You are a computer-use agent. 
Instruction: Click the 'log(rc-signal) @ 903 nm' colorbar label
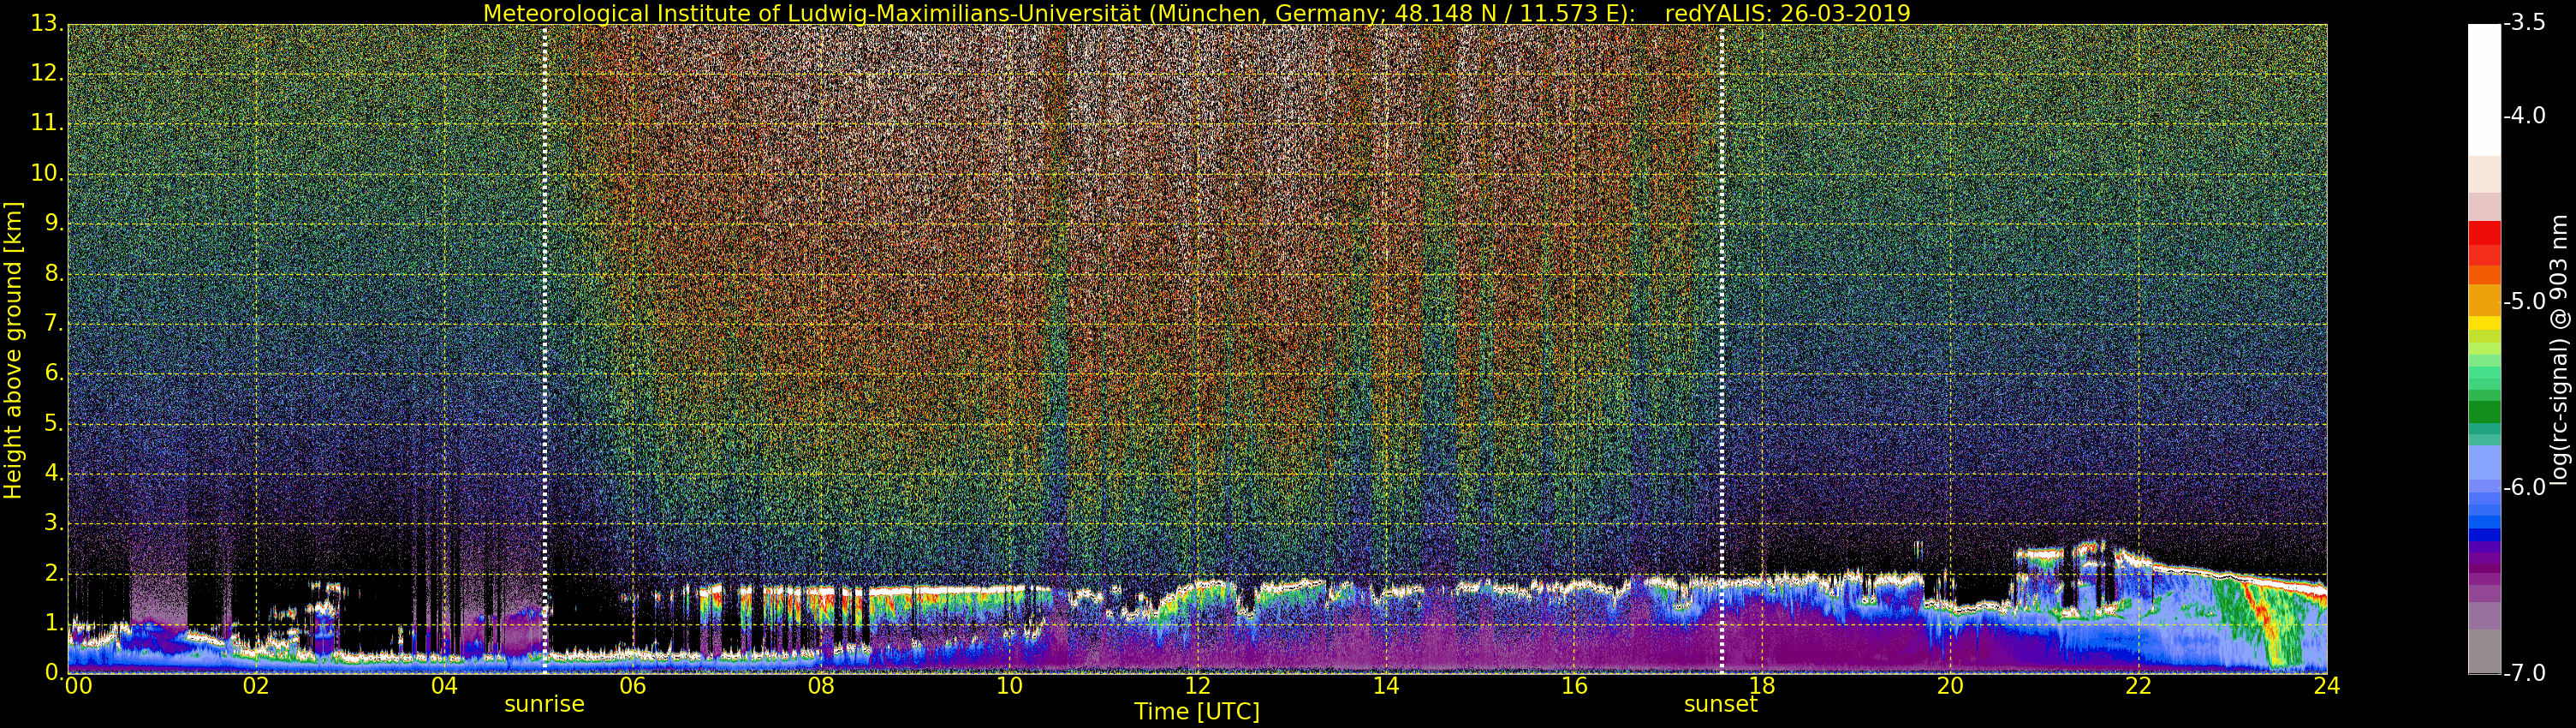tap(2560, 350)
